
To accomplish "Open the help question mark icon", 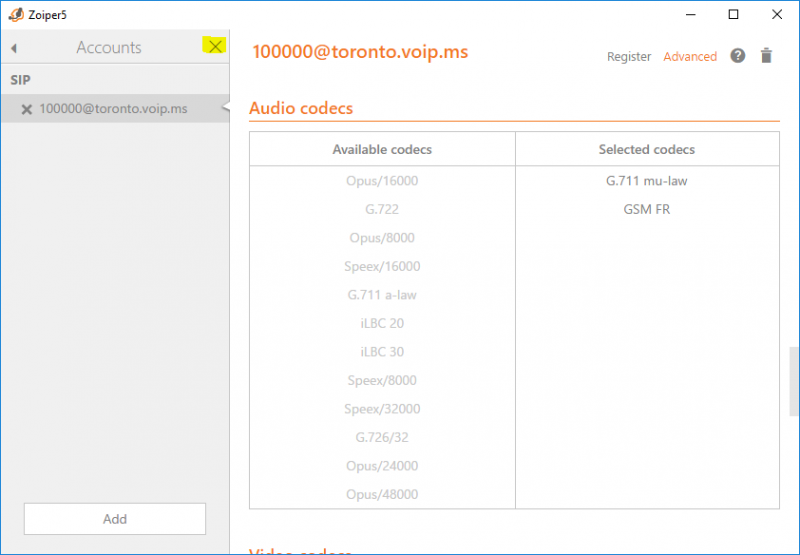I will [737, 56].
